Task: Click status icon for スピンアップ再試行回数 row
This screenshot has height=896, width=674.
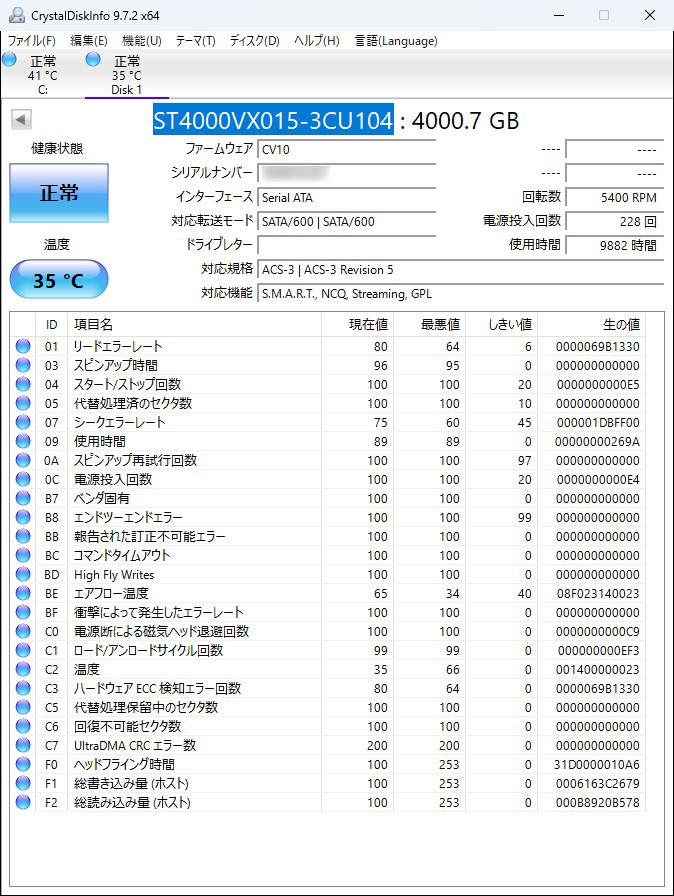Action: pos(23,460)
